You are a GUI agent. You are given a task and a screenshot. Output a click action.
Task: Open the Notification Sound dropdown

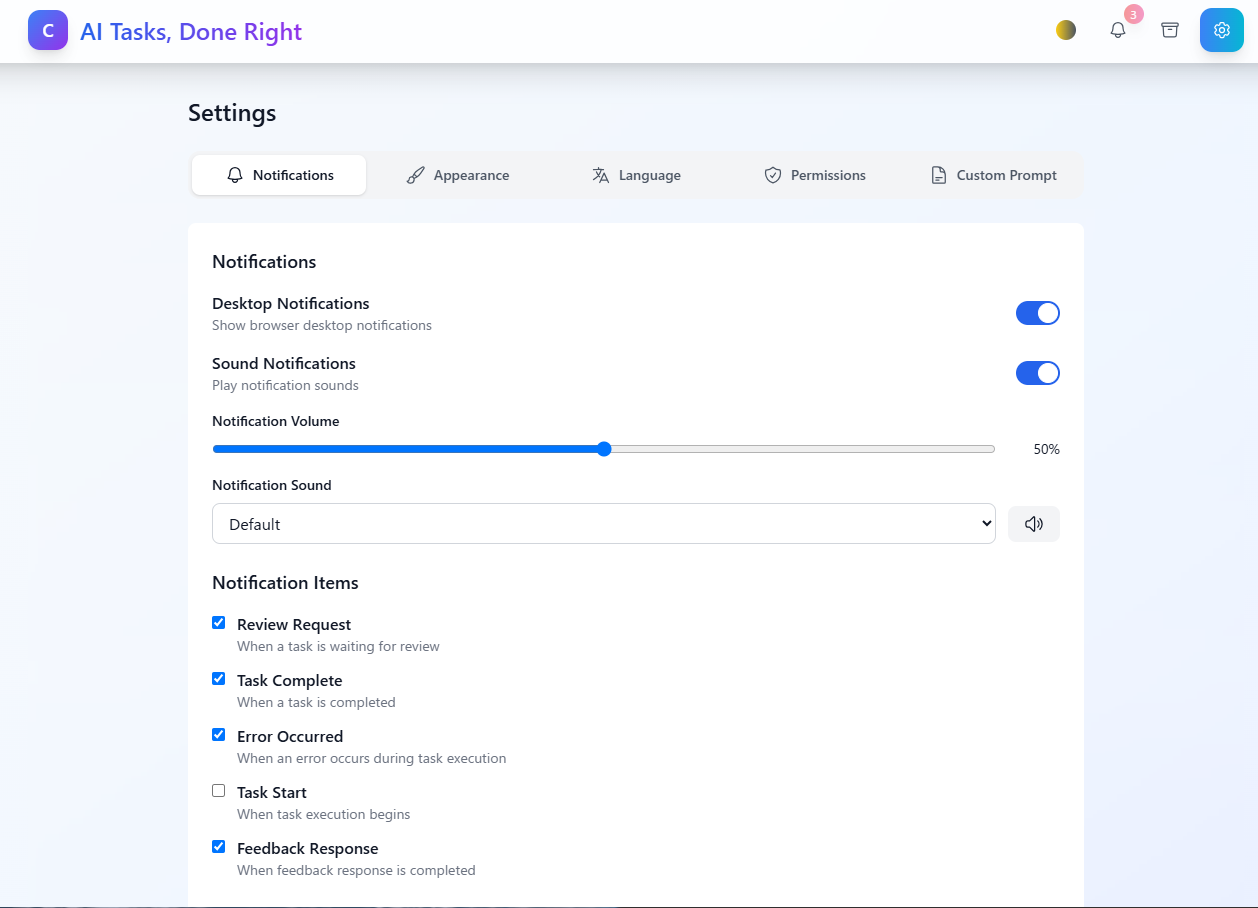pos(604,524)
